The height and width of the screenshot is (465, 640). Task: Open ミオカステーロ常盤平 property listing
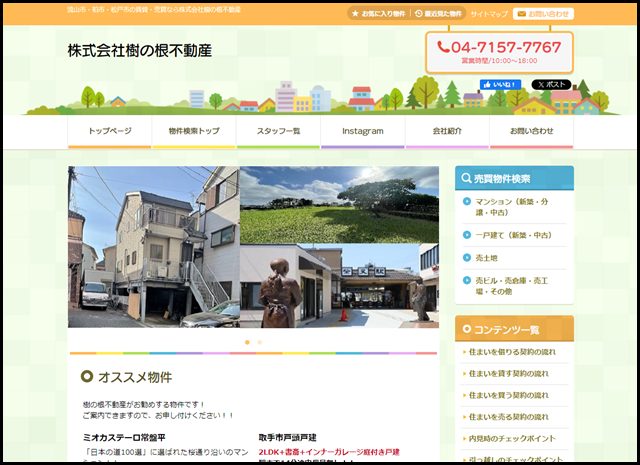tap(124, 438)
